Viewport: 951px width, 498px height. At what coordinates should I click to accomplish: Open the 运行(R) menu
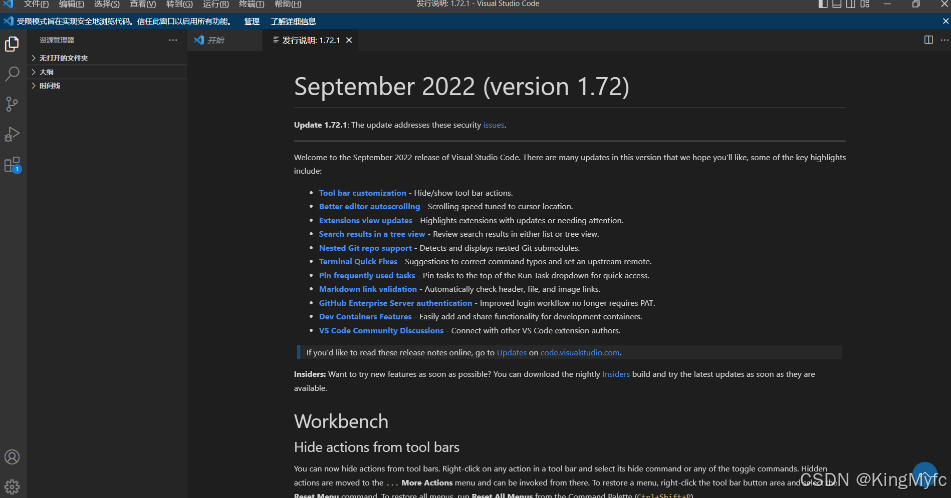point(215,4)
